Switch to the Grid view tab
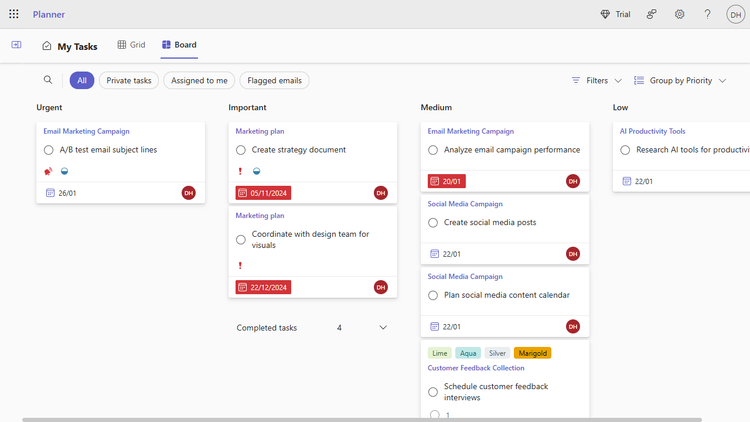Image resolution: width=750 pixels, height=422 pixels. pyautogui.click(x=131, y=45)
